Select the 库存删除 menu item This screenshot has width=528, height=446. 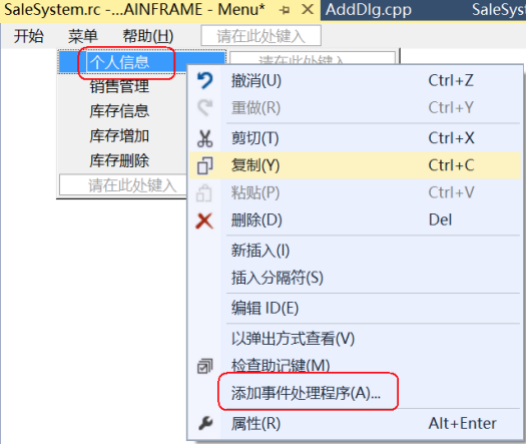point(119,160)
